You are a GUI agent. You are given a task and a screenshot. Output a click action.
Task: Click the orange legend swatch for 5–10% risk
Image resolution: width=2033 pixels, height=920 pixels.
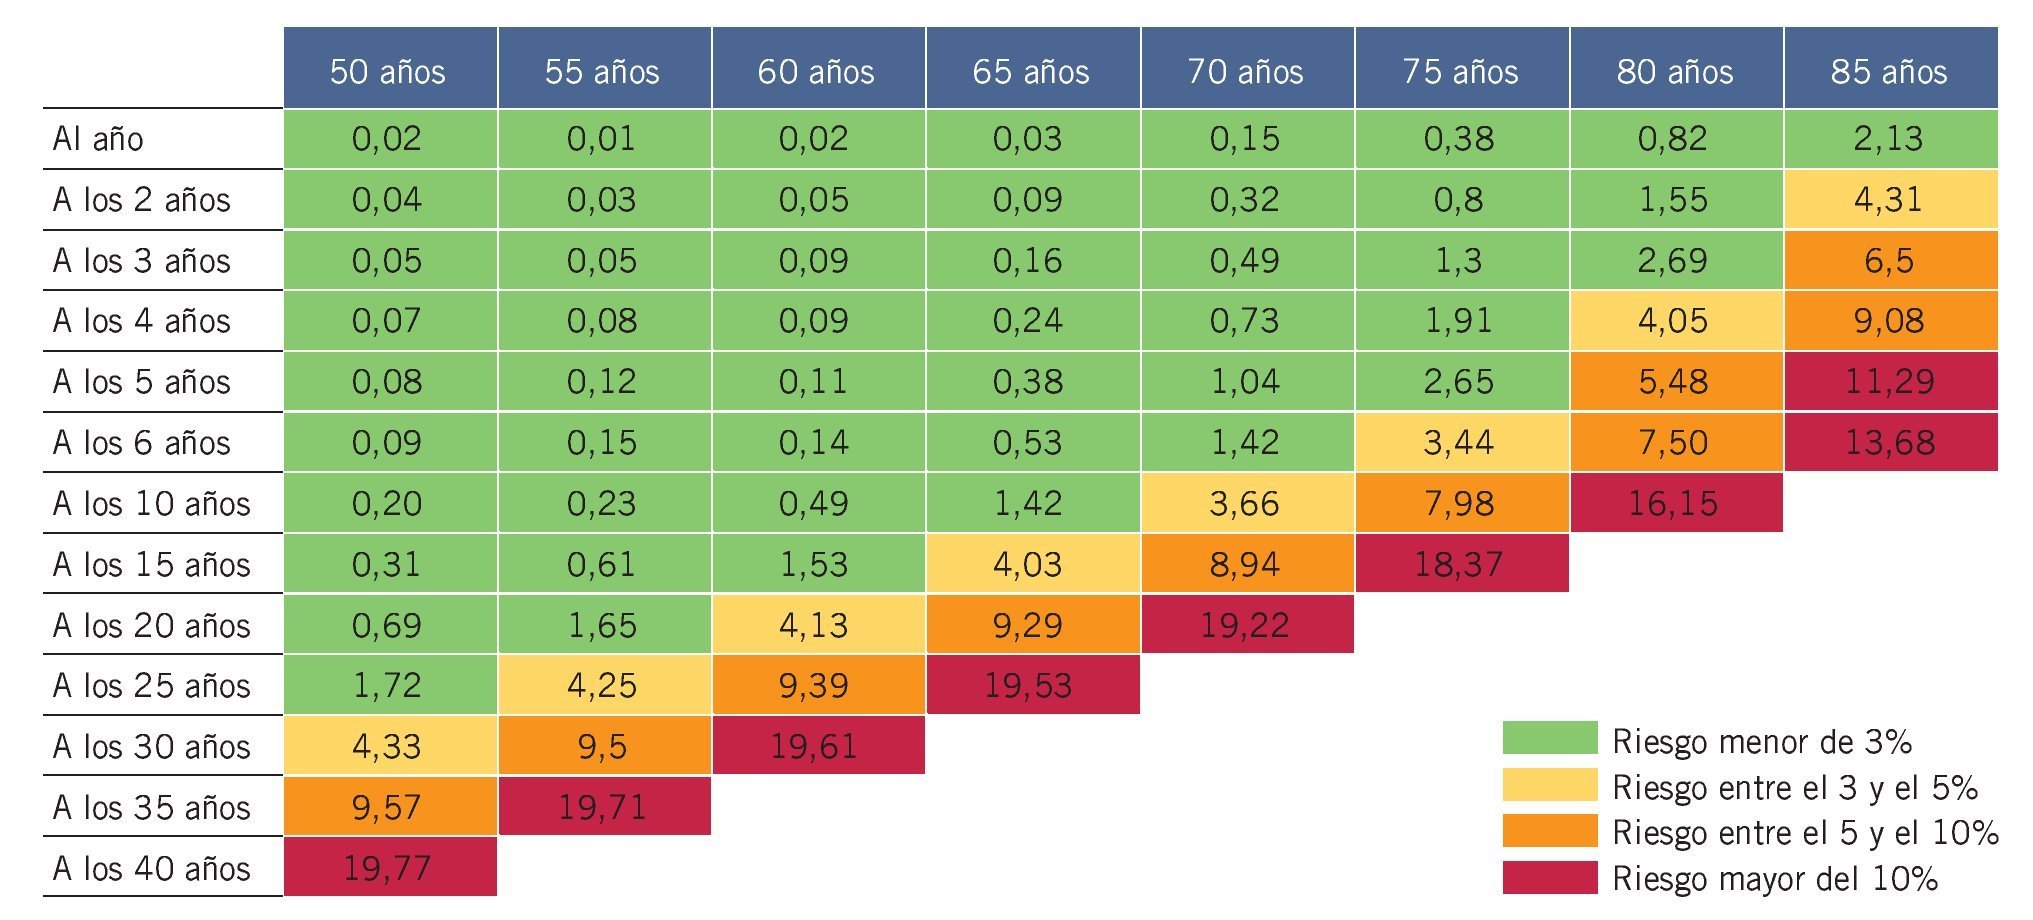pos(1549,831)
